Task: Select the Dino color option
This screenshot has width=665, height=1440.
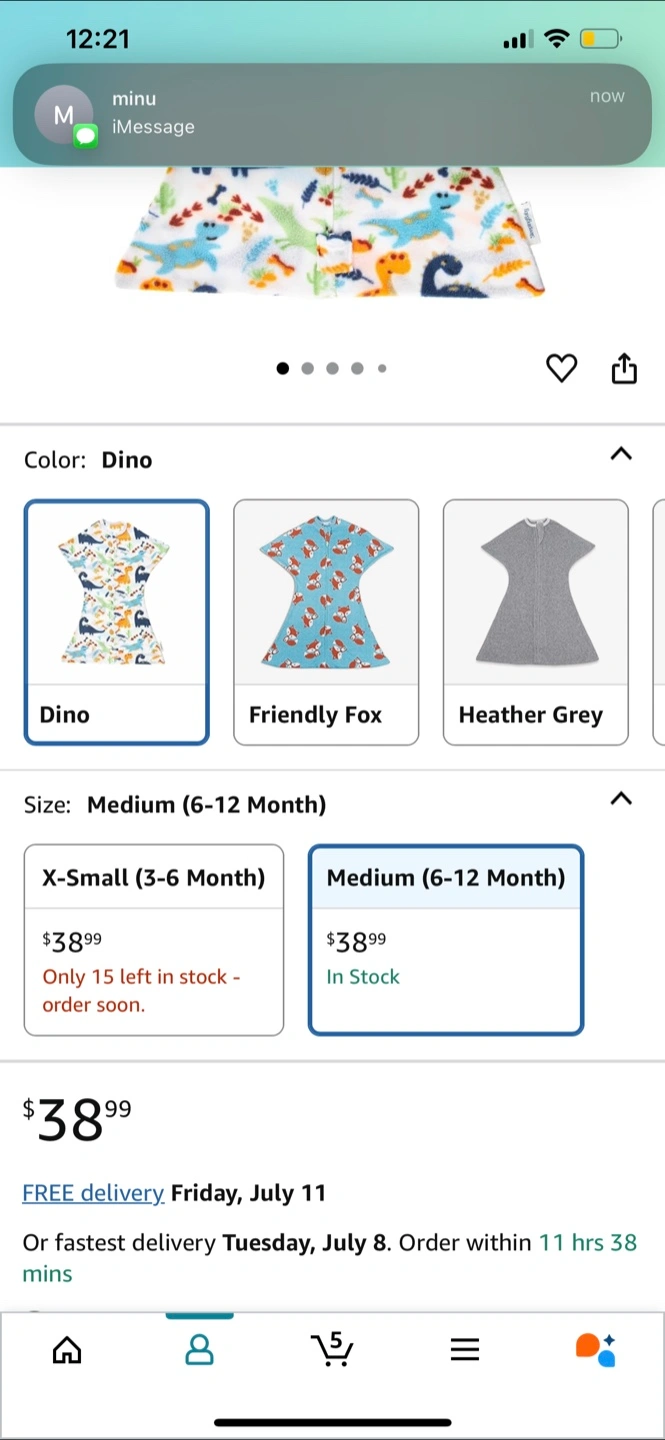Action: coord(117,622)
